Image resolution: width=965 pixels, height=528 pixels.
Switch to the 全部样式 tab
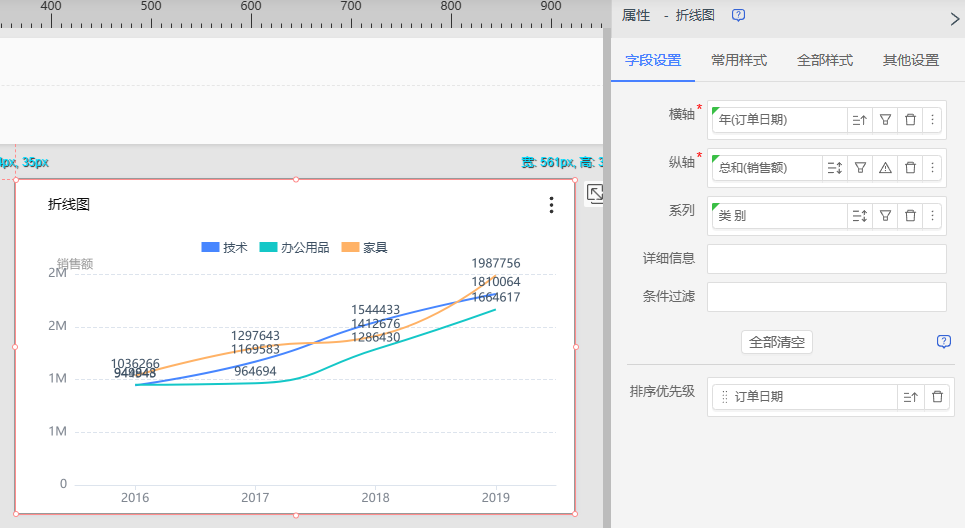[825, 60]
